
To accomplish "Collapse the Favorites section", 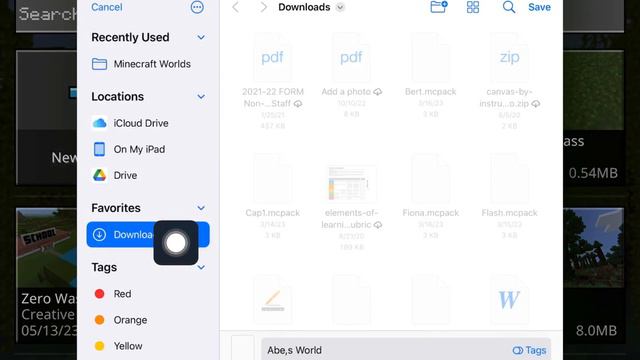I will pyautogui.click(x=201, y=208).
